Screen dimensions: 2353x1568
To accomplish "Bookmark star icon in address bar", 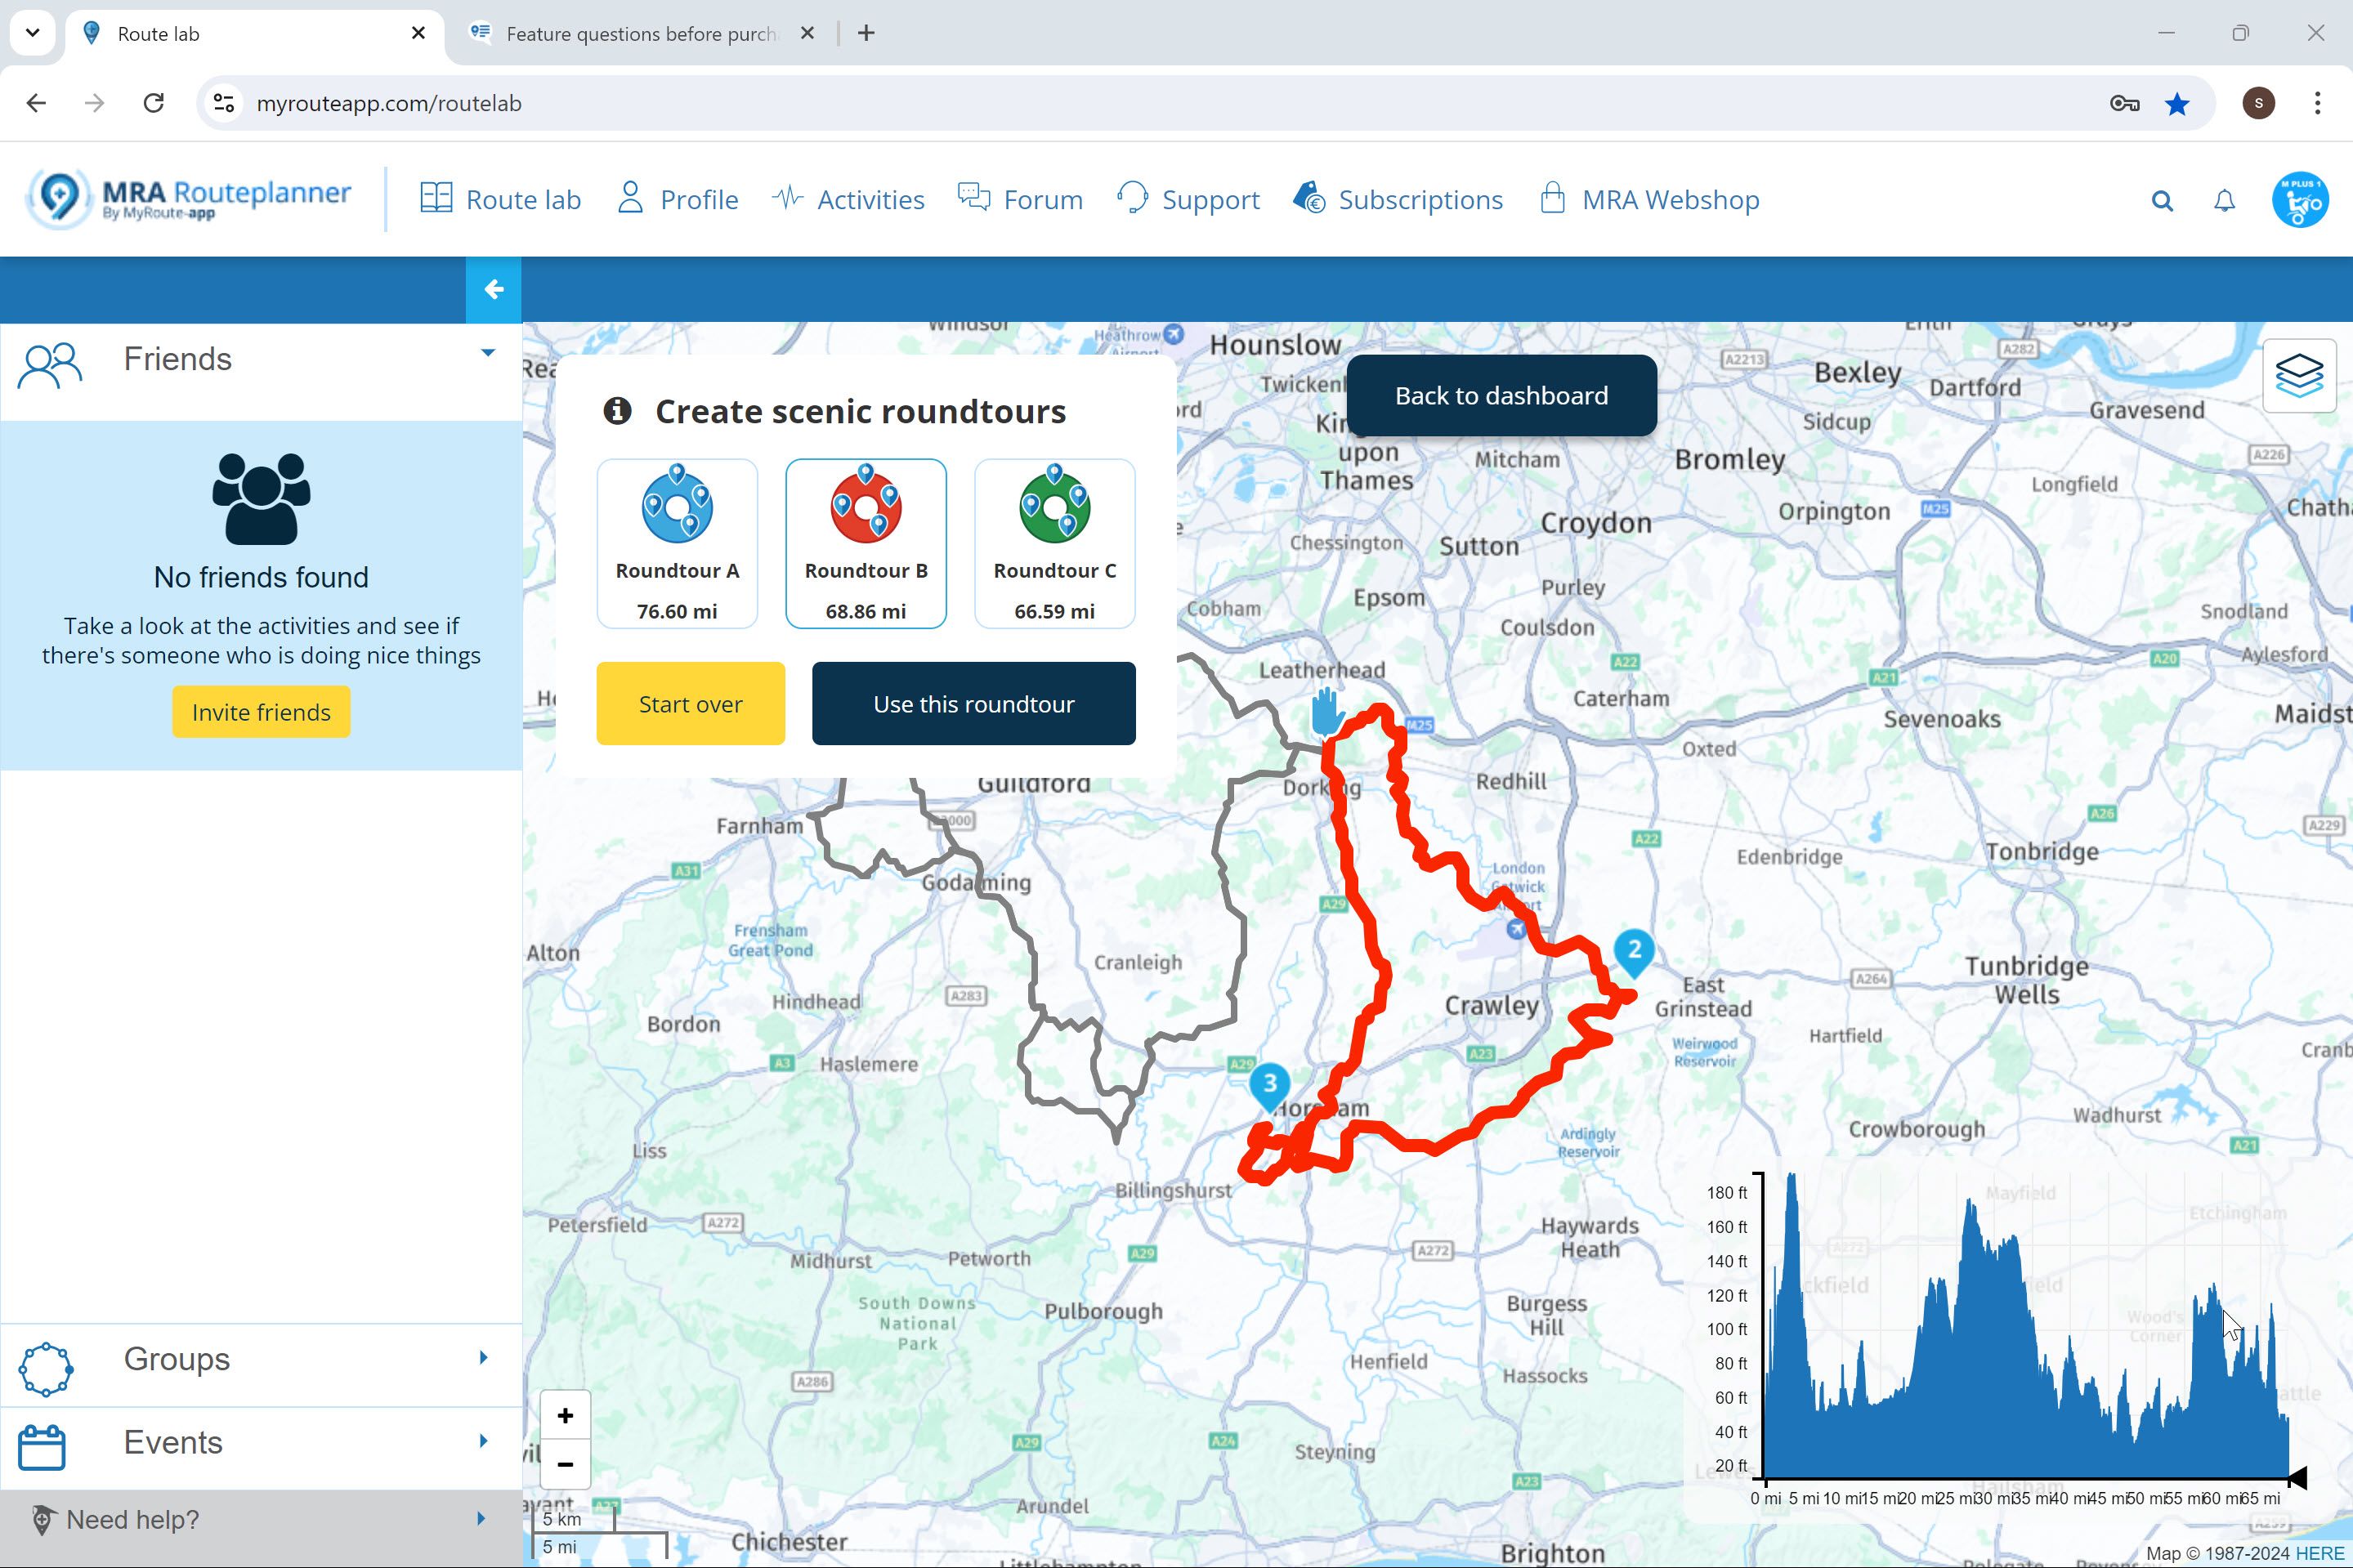I will [2177, 103].
